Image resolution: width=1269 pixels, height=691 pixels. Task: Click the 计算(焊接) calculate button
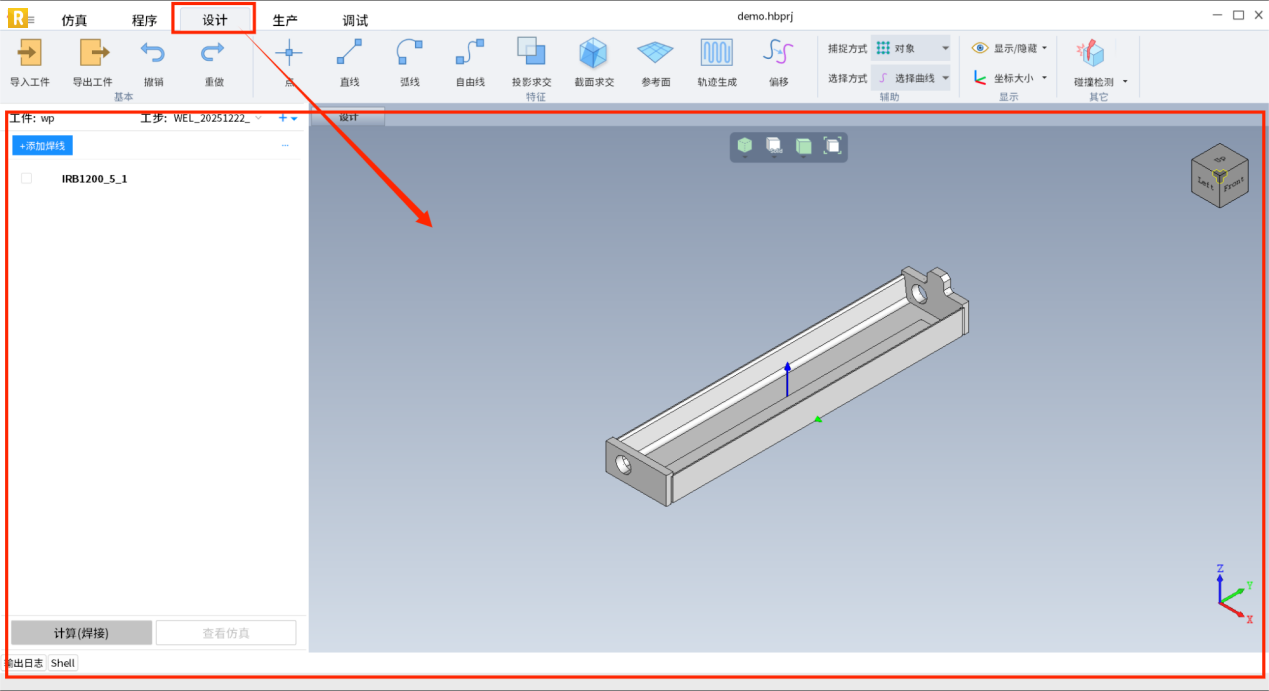(x=81, y=633)
